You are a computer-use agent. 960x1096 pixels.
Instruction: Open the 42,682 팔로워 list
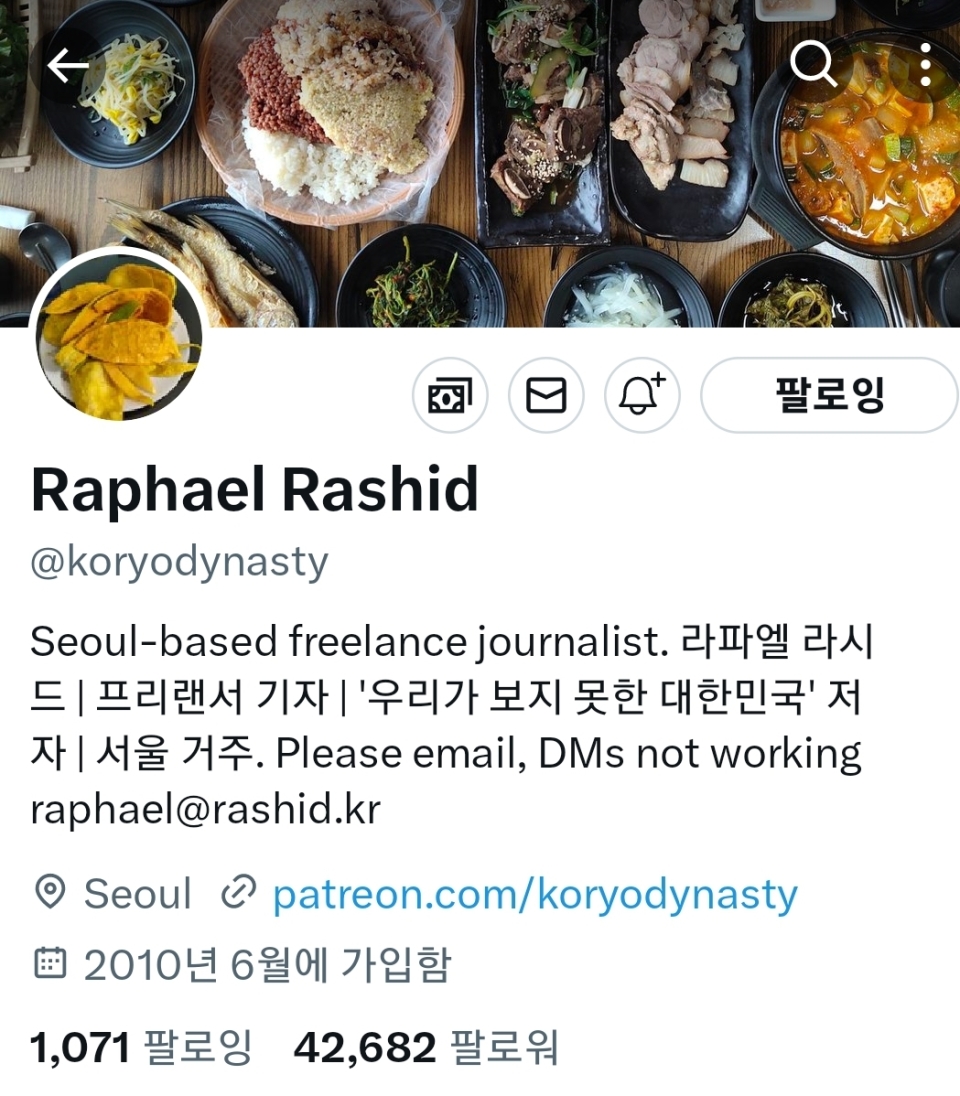click(426, 1048)
